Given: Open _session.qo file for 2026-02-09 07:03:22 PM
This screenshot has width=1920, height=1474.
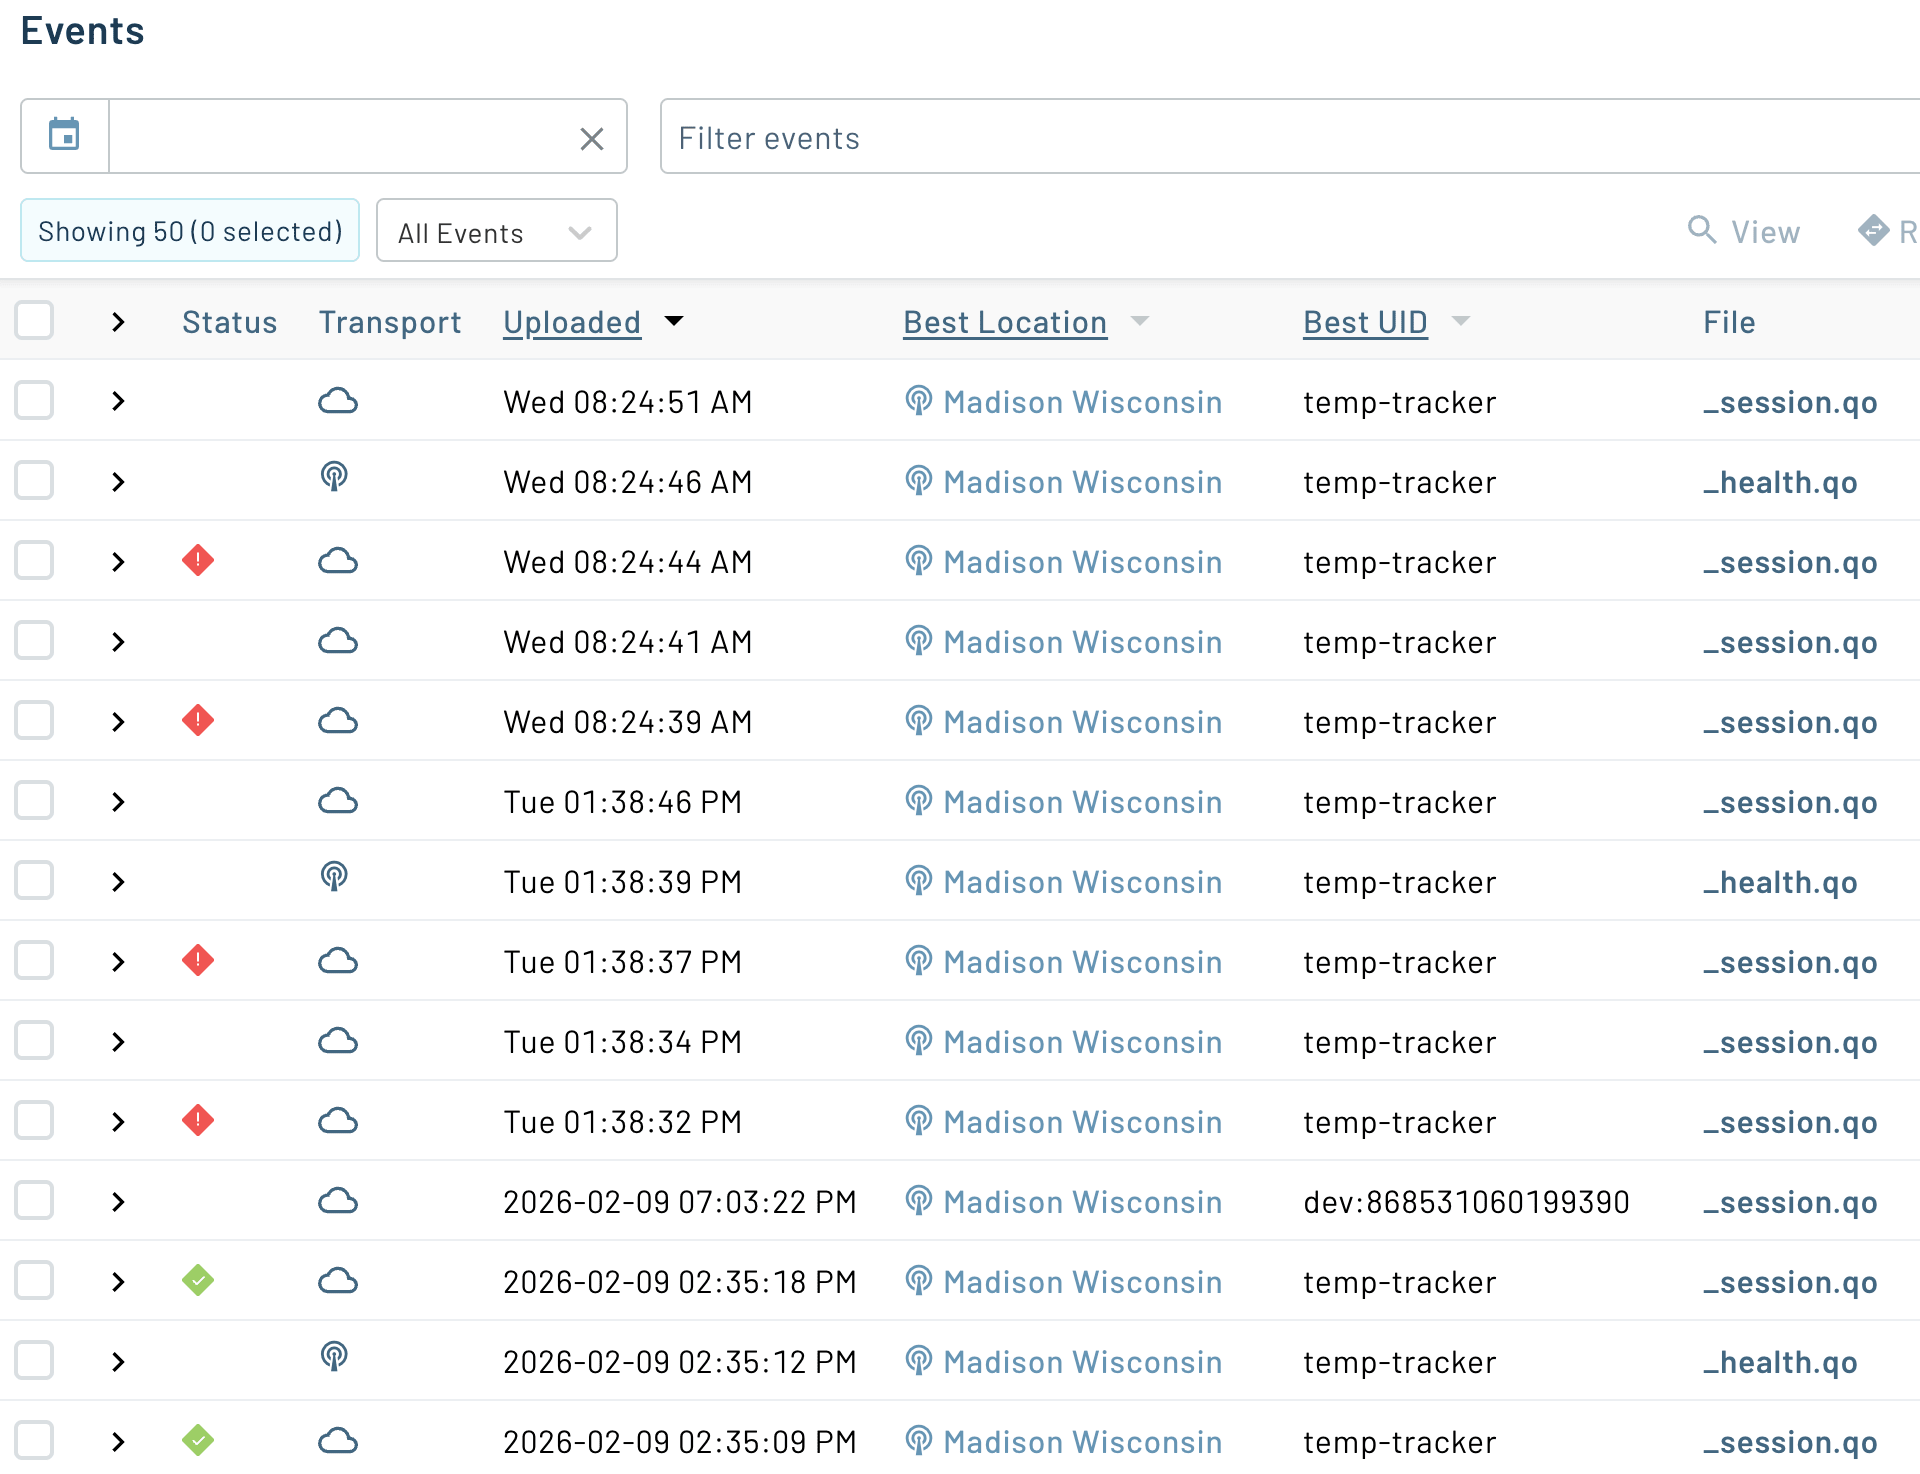Looking at the screenshot, I should (x=1790, y=1202).
